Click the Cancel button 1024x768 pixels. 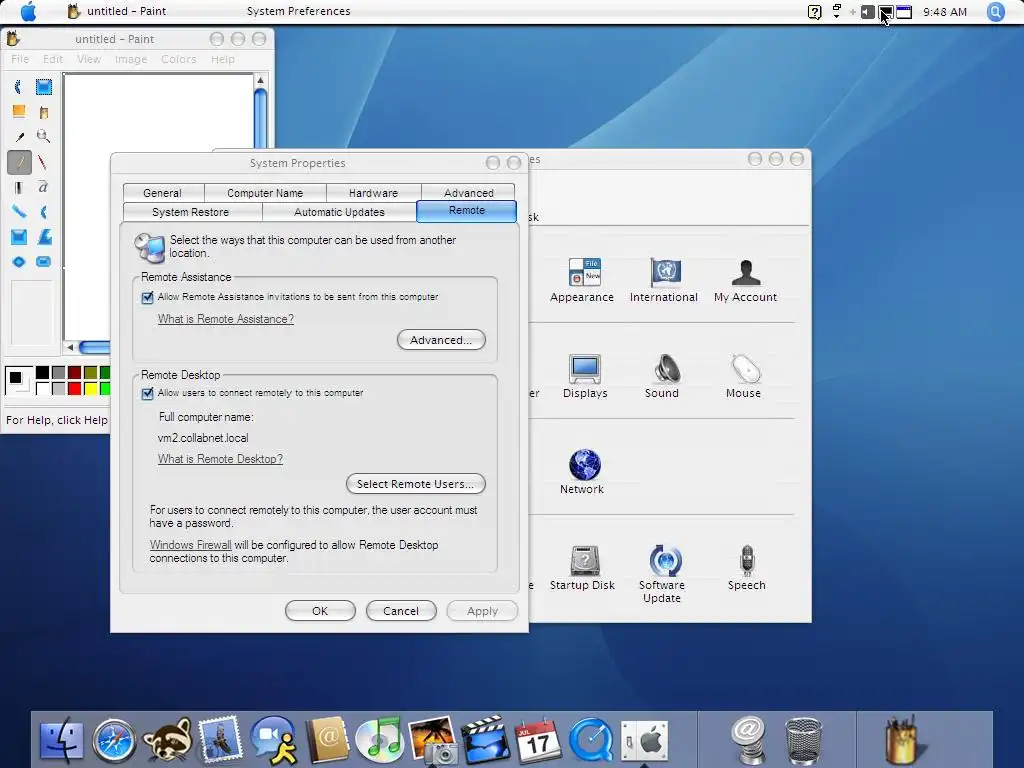[401, 611]
